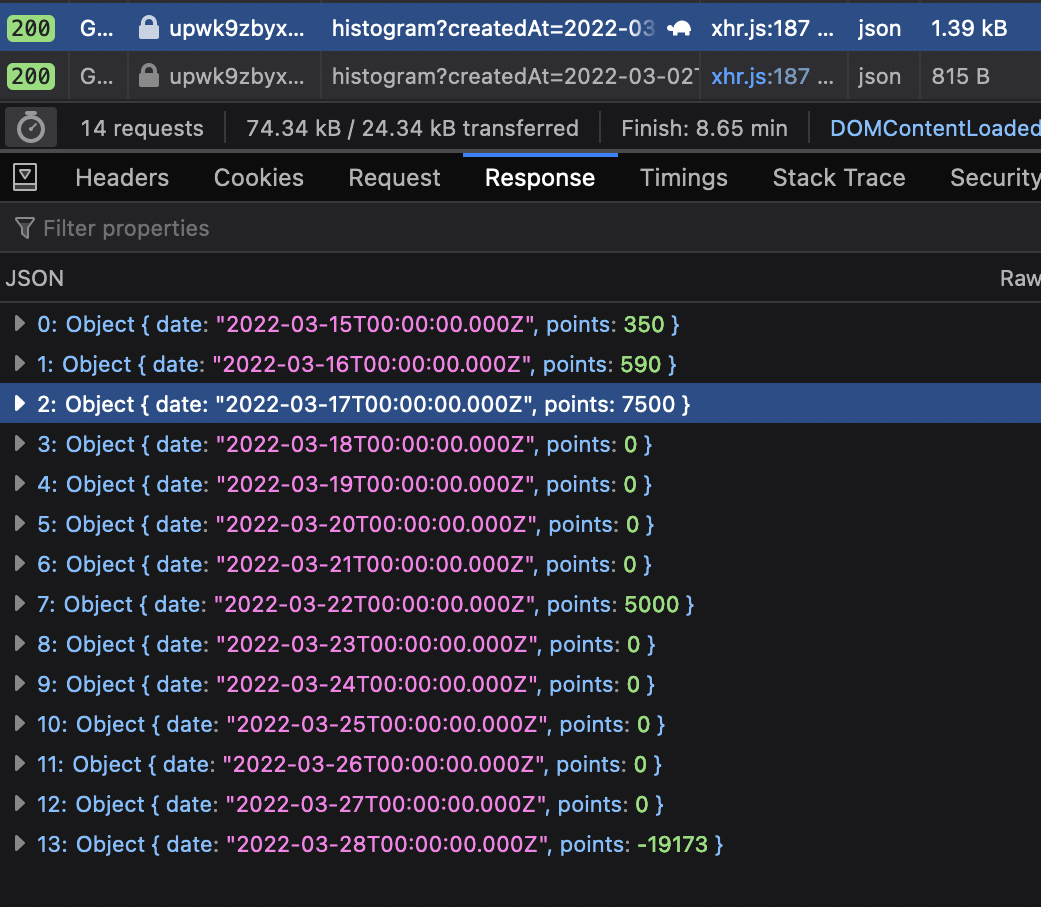Click the points value 5000

point(651,604)
